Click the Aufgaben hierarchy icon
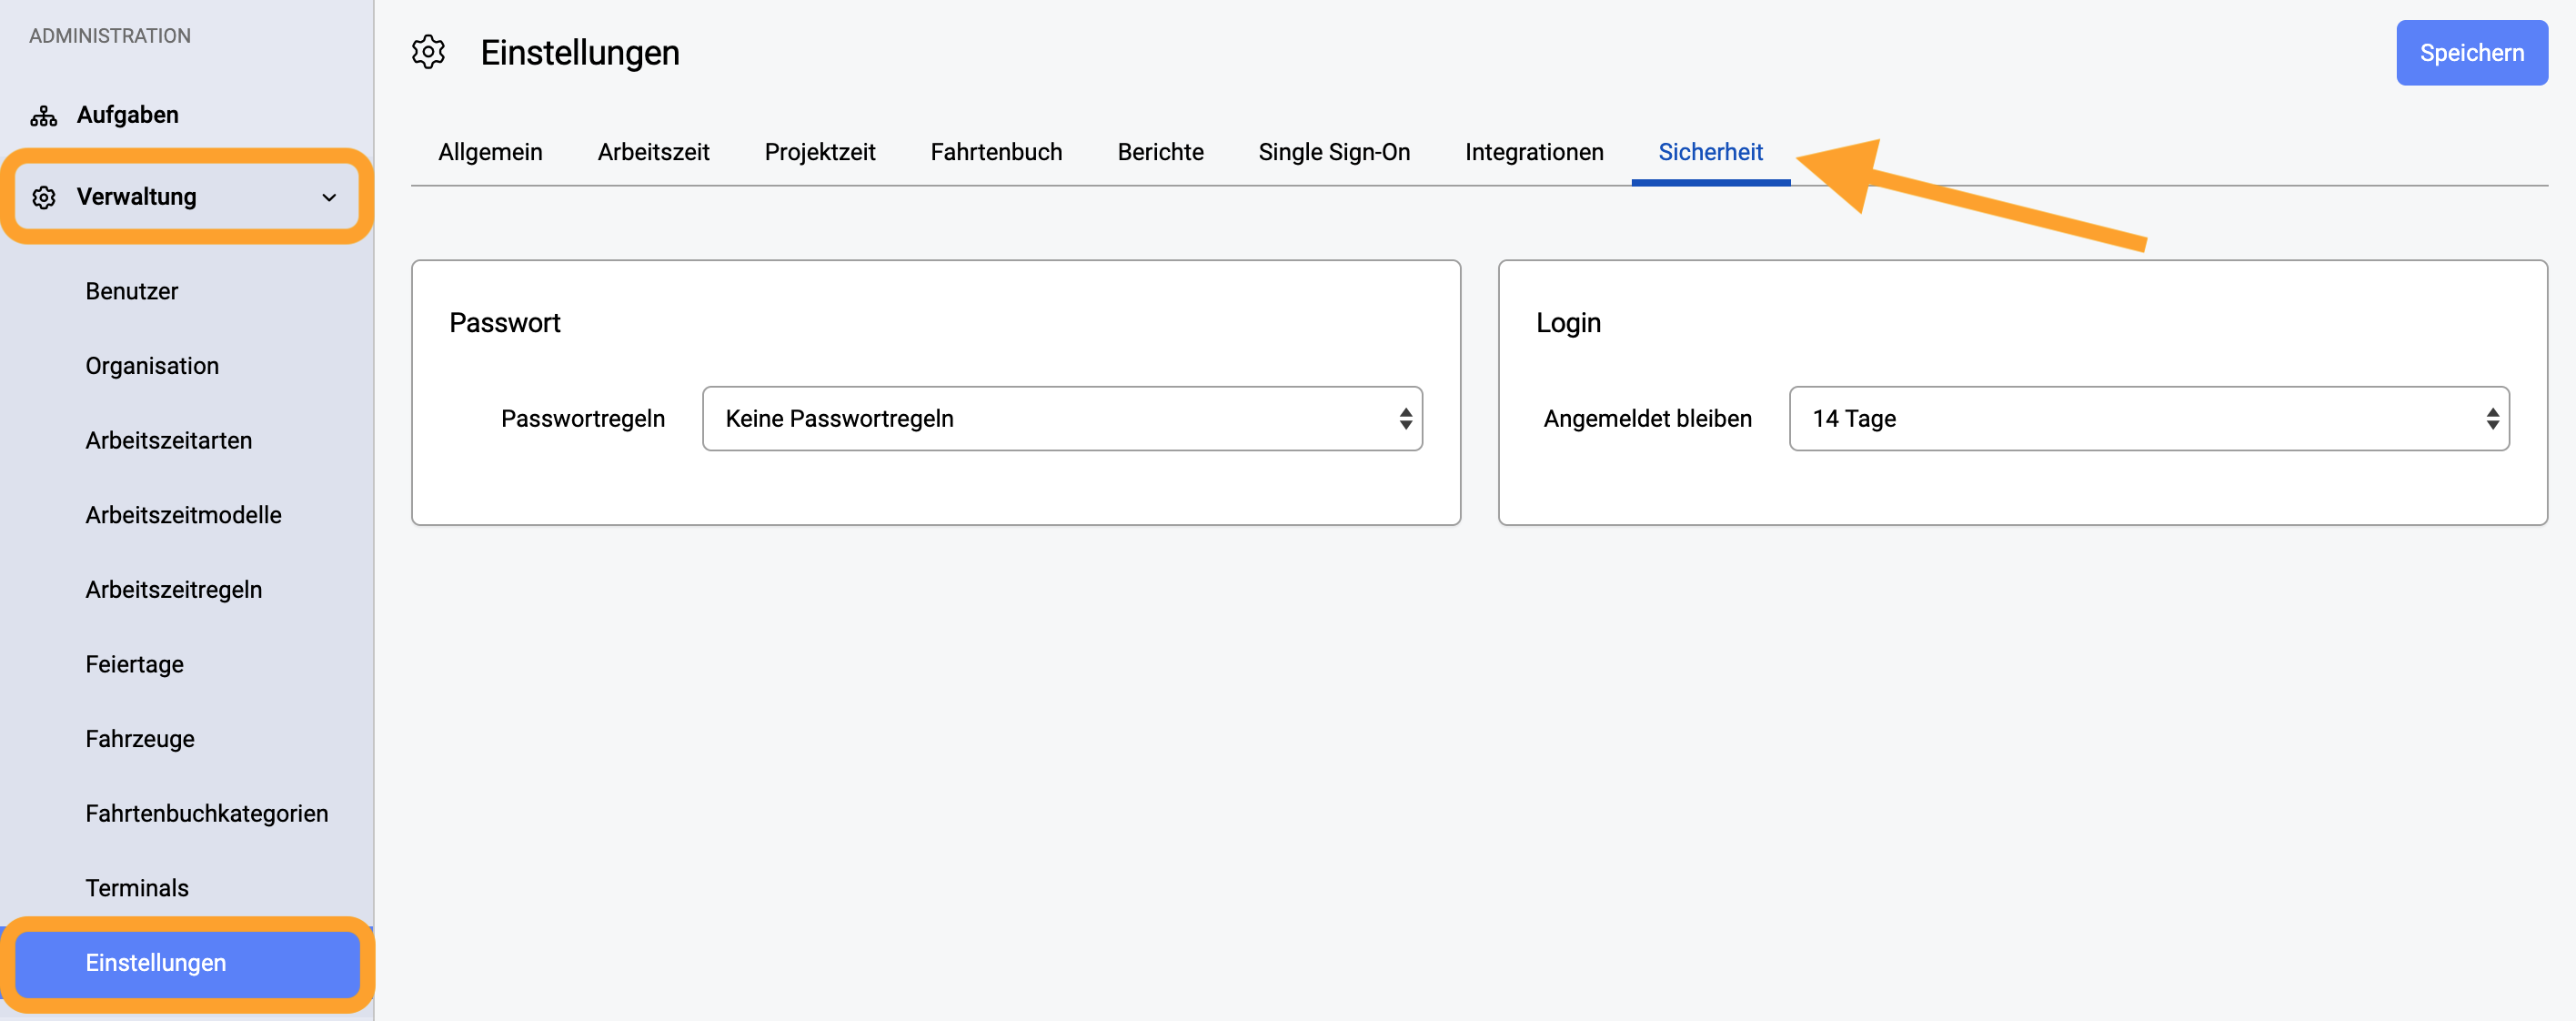This screenshot has height=1021, width=2576. pos(43,116)
